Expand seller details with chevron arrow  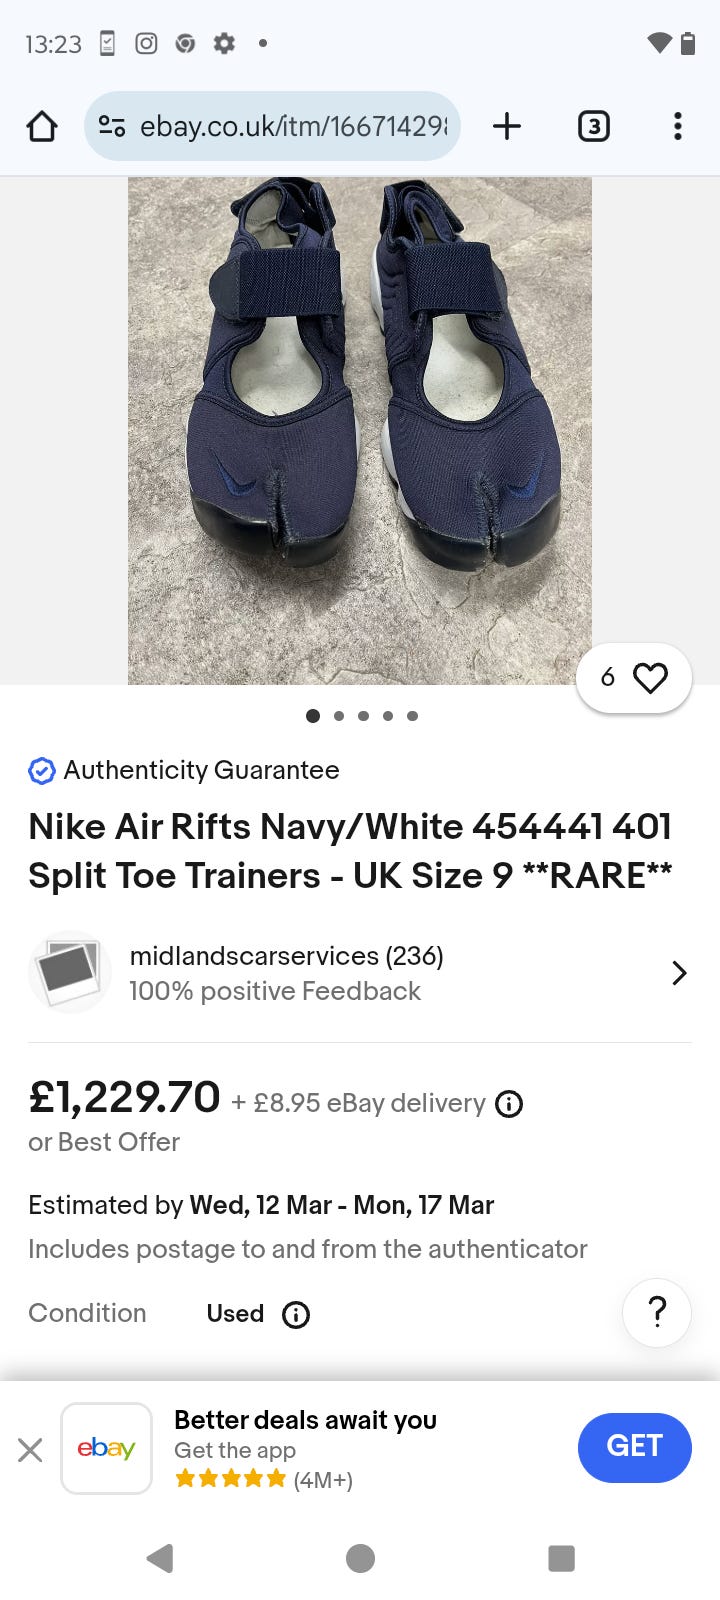point(679,973)
